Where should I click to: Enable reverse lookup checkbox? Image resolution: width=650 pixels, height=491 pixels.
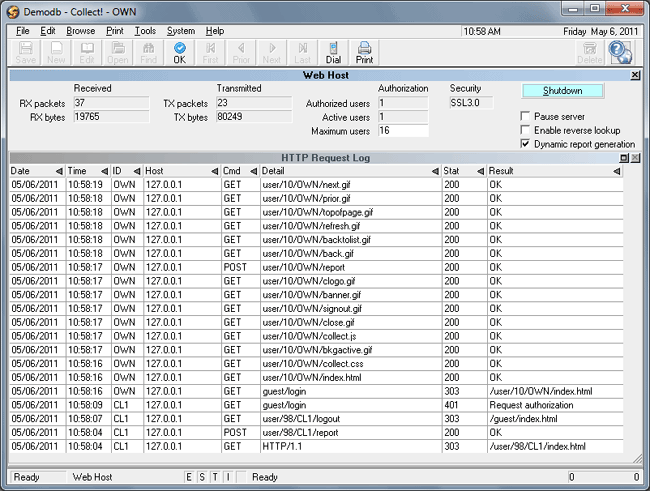525,130
